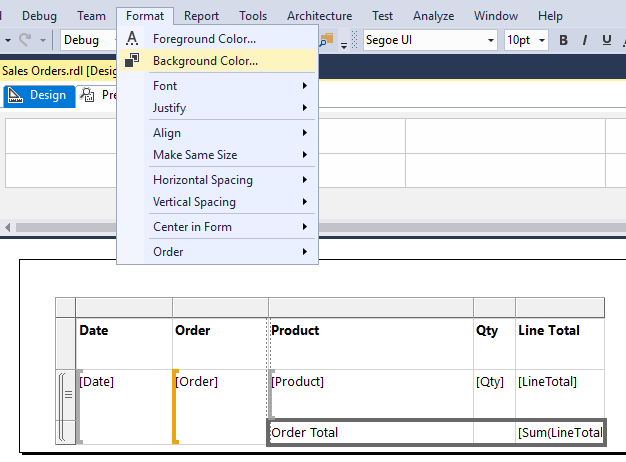The width and height of the screenshot is (626, 462).
Task: Open the Architecture menu
Action: click(x=319, y=16)
